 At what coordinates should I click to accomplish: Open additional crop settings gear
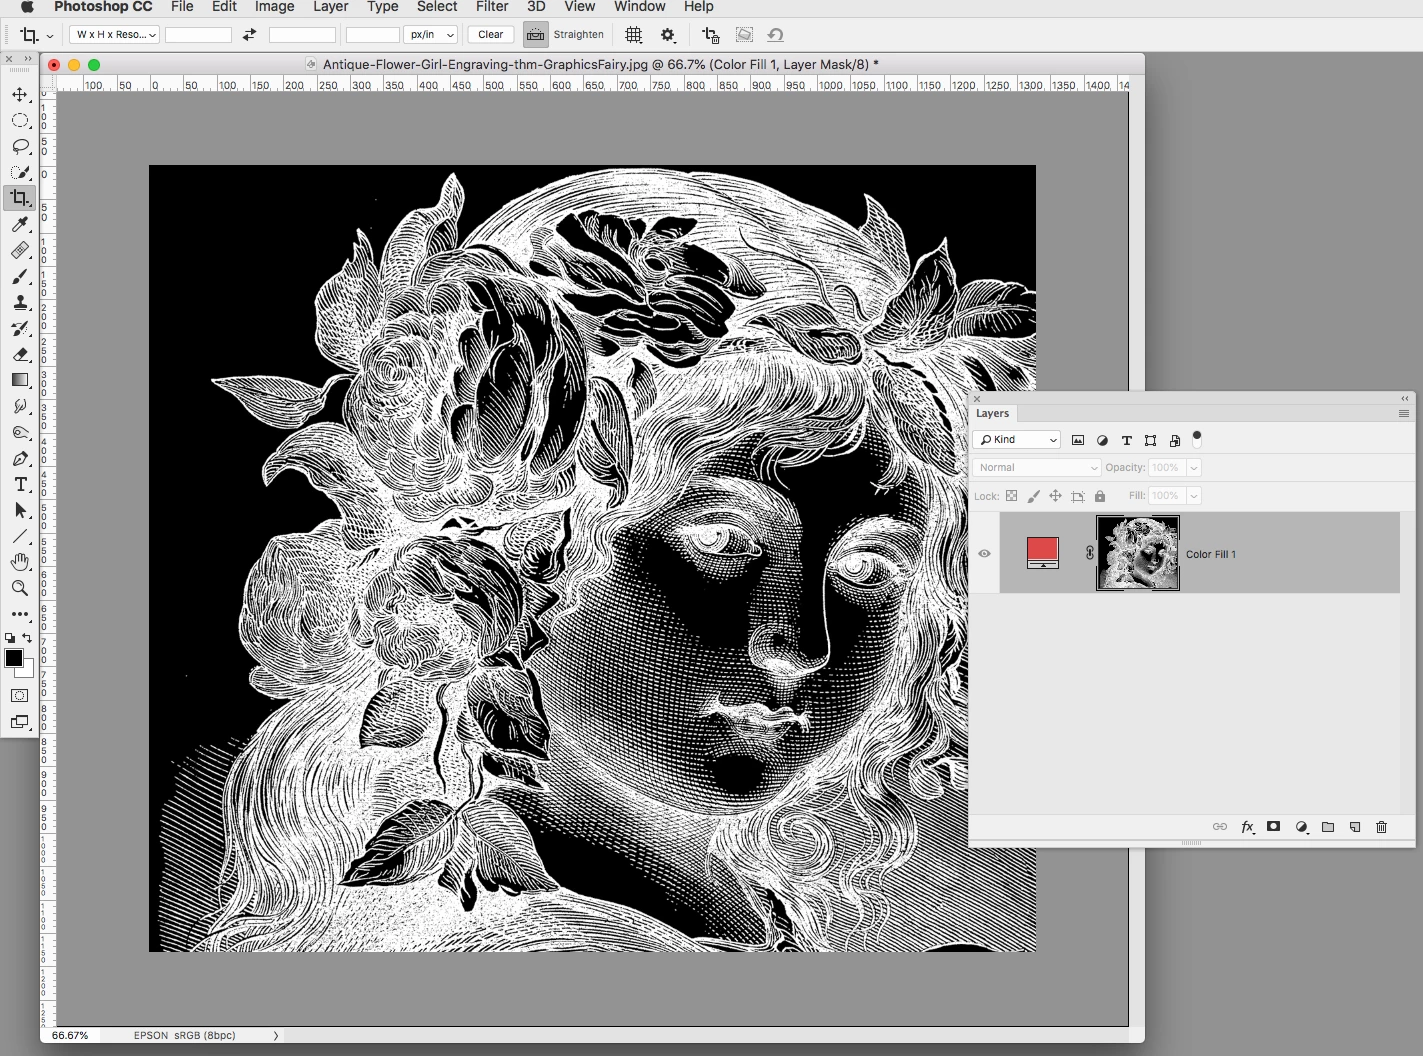pos(668,34)
